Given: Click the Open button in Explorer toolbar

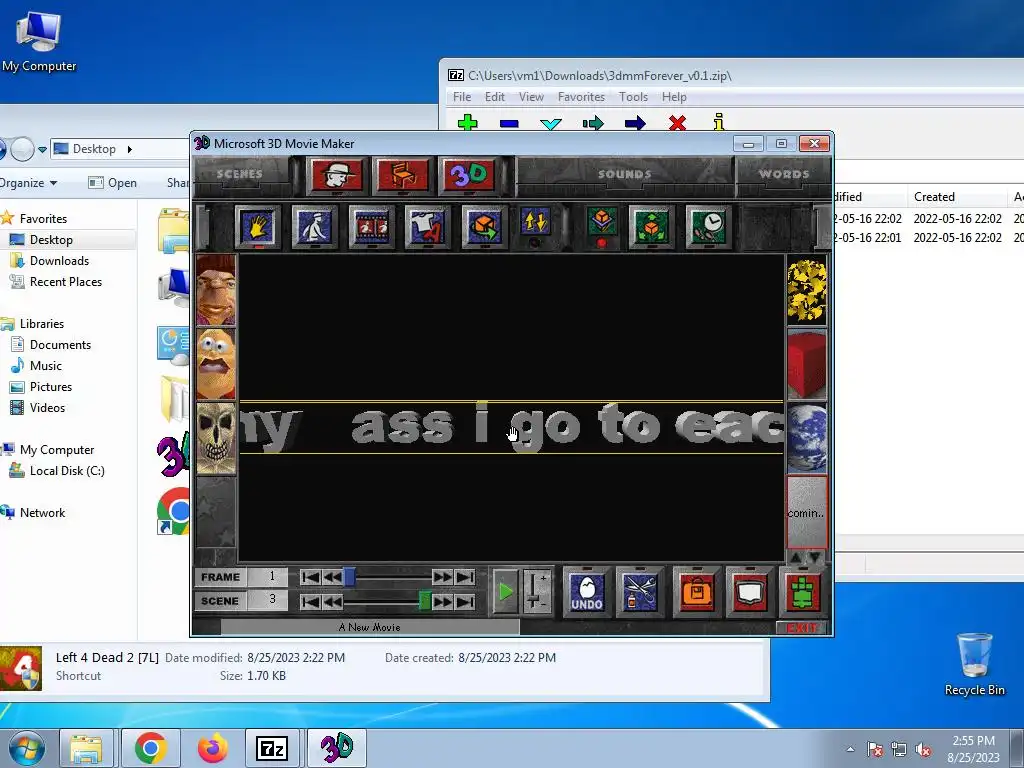Looking at the screenshot, I should point(113,183).
